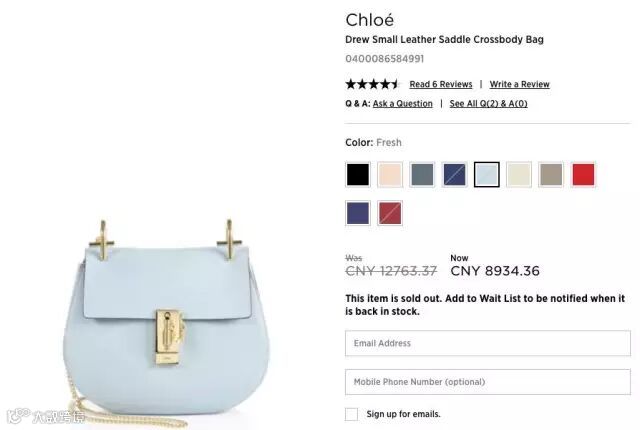Select the navy two-tone diagonal swatch
The height and width of the screenshot is (430, 640).
point(454,175)
